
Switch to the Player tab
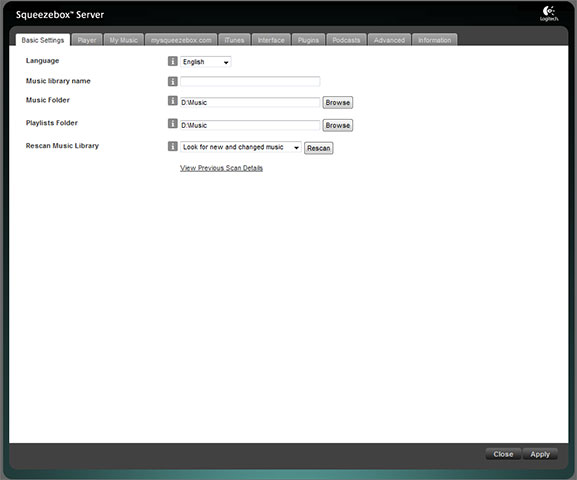(x=87, y=40)
